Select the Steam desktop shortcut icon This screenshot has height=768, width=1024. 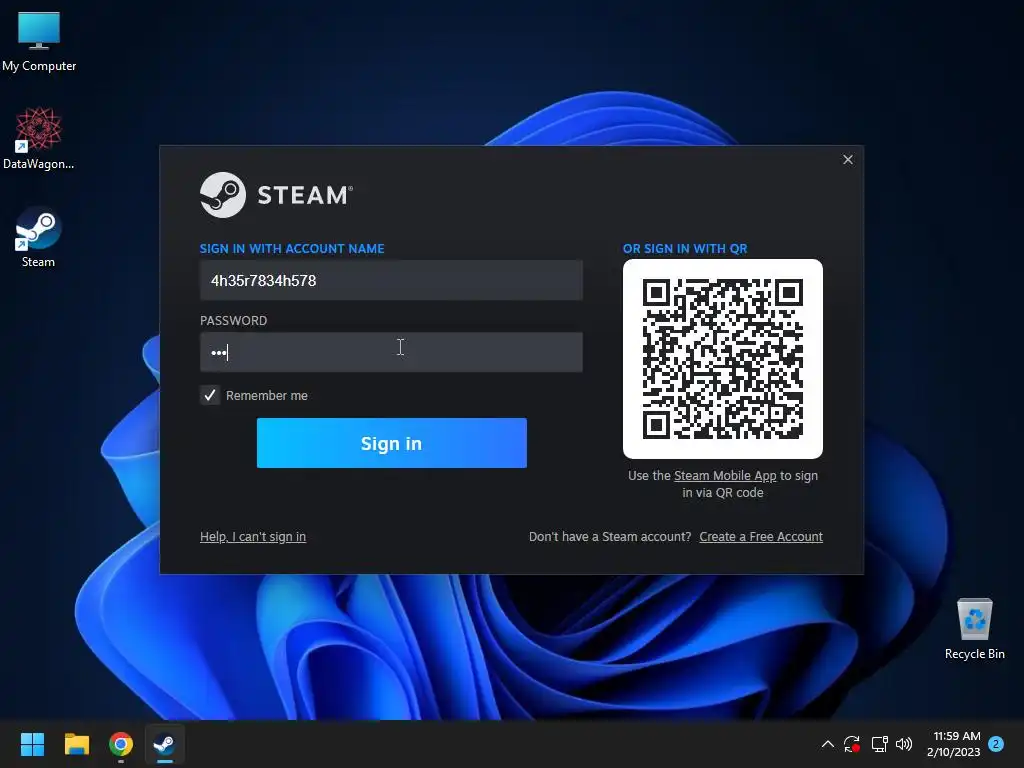pos(39,236)
